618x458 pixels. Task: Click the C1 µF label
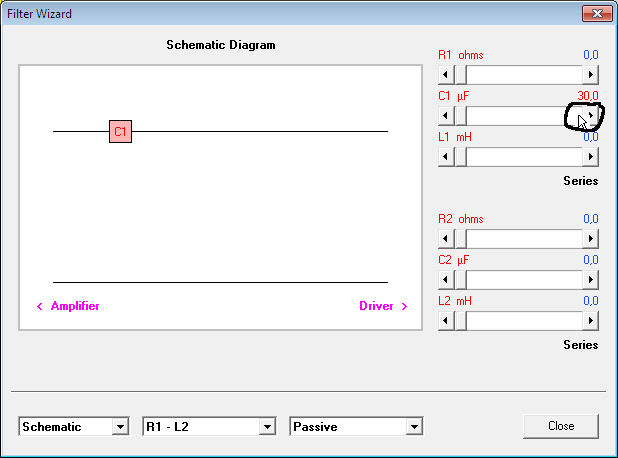[454, 96]
